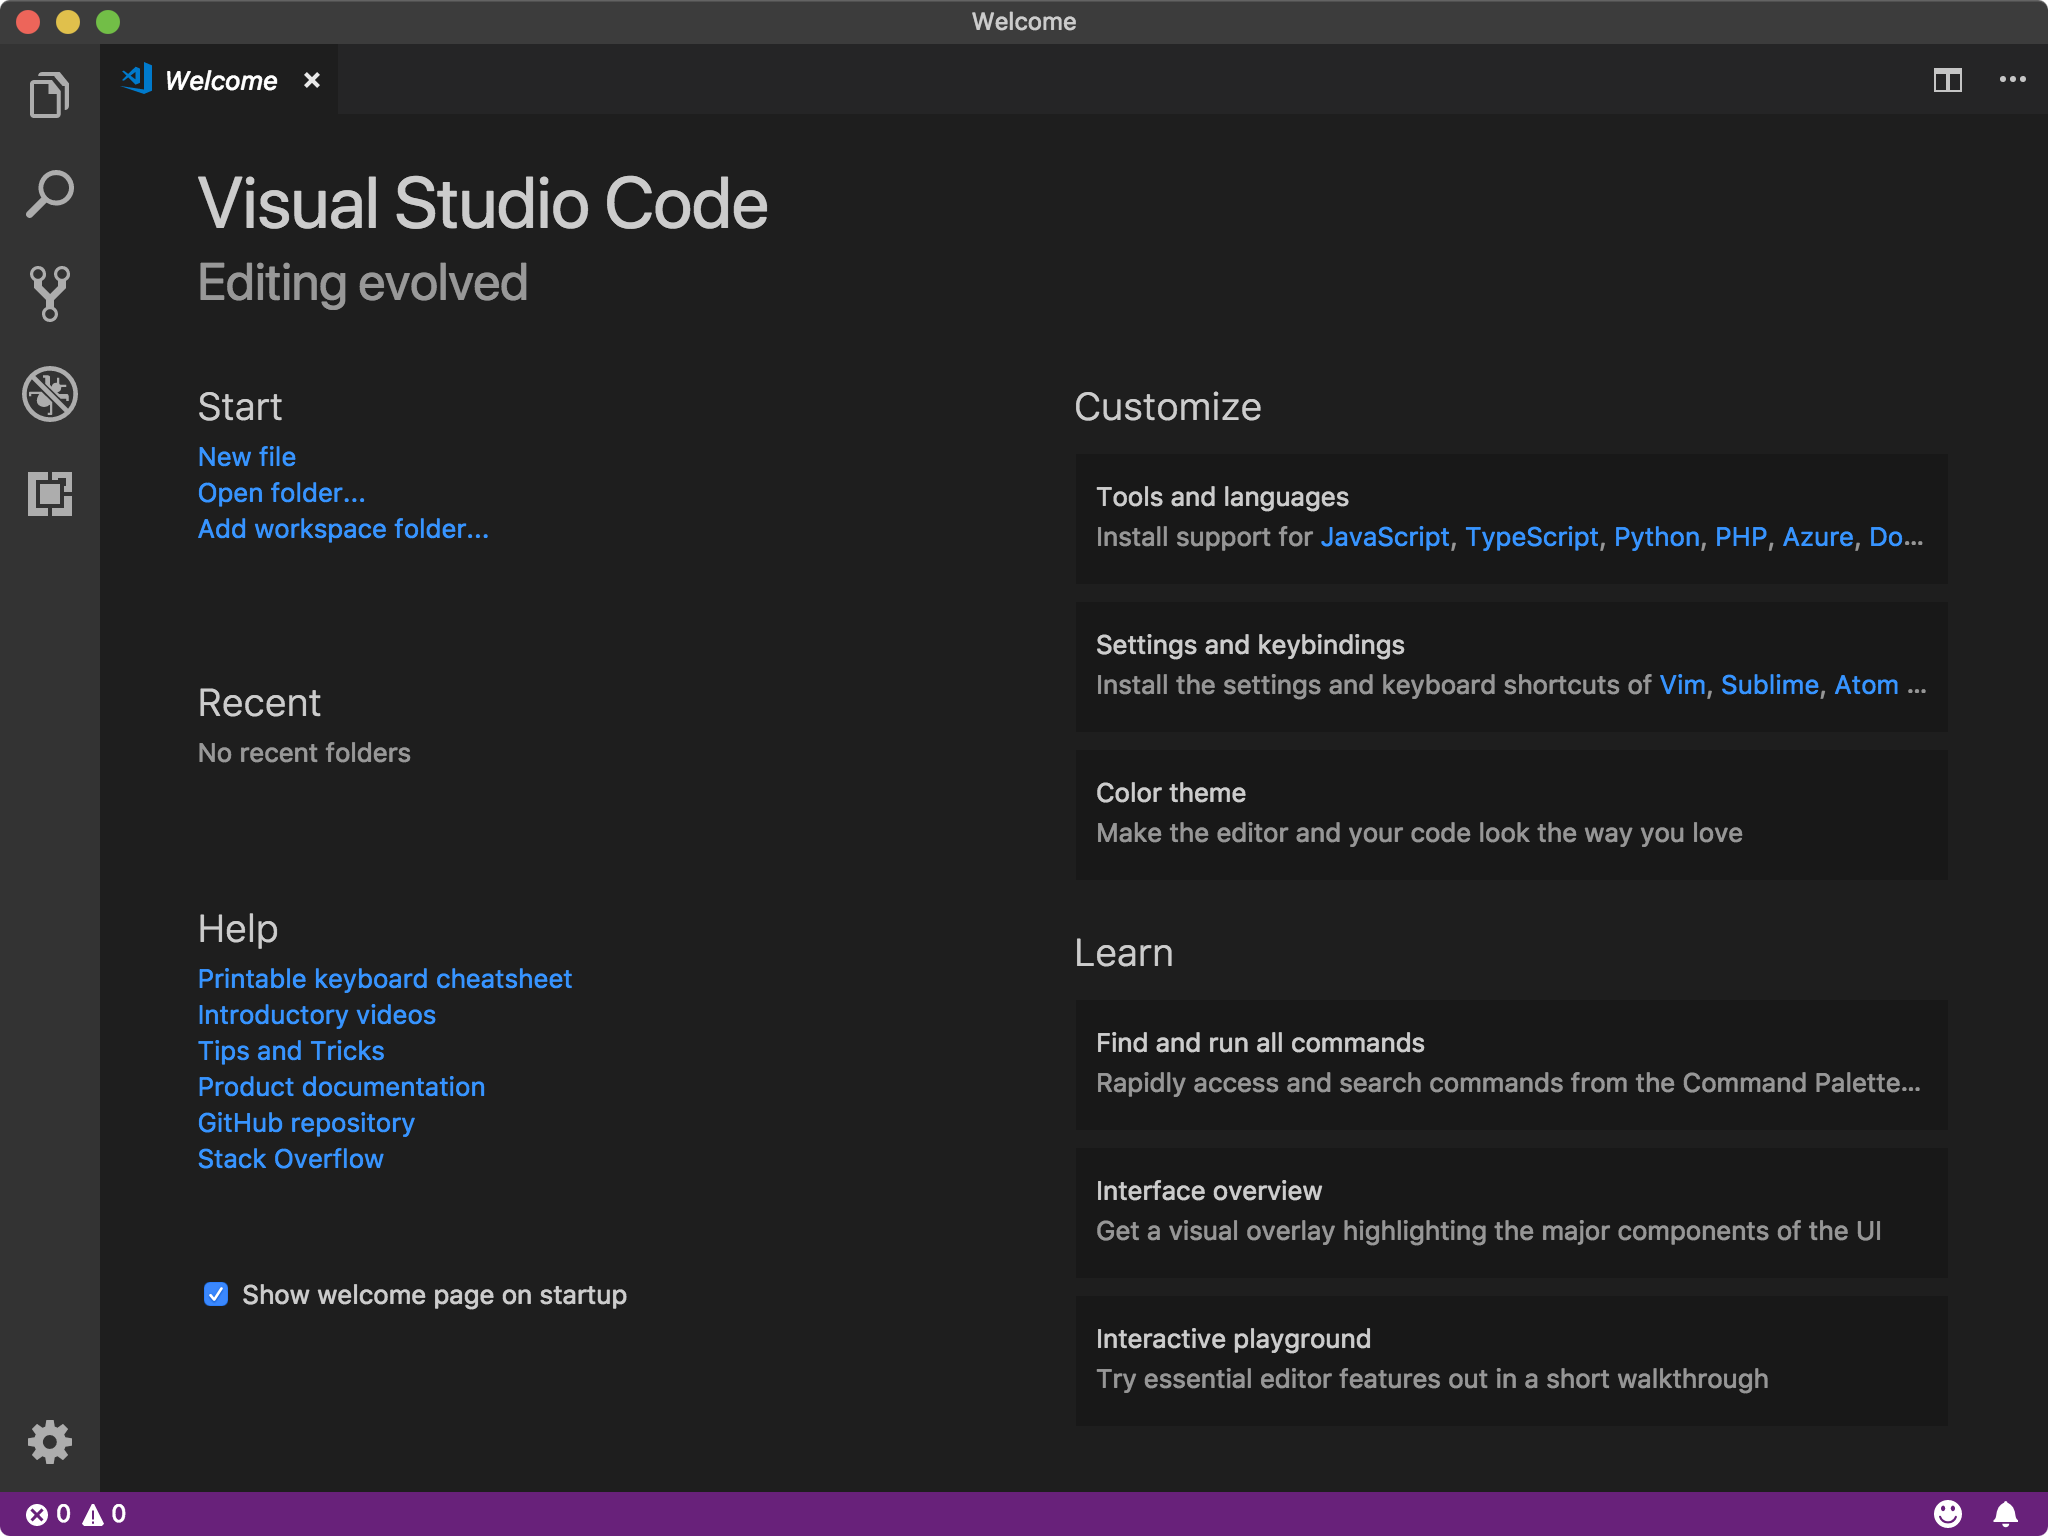2048x1536 pixels.
Task: Install Vim keybindings link
Action: pos(1683,685)
